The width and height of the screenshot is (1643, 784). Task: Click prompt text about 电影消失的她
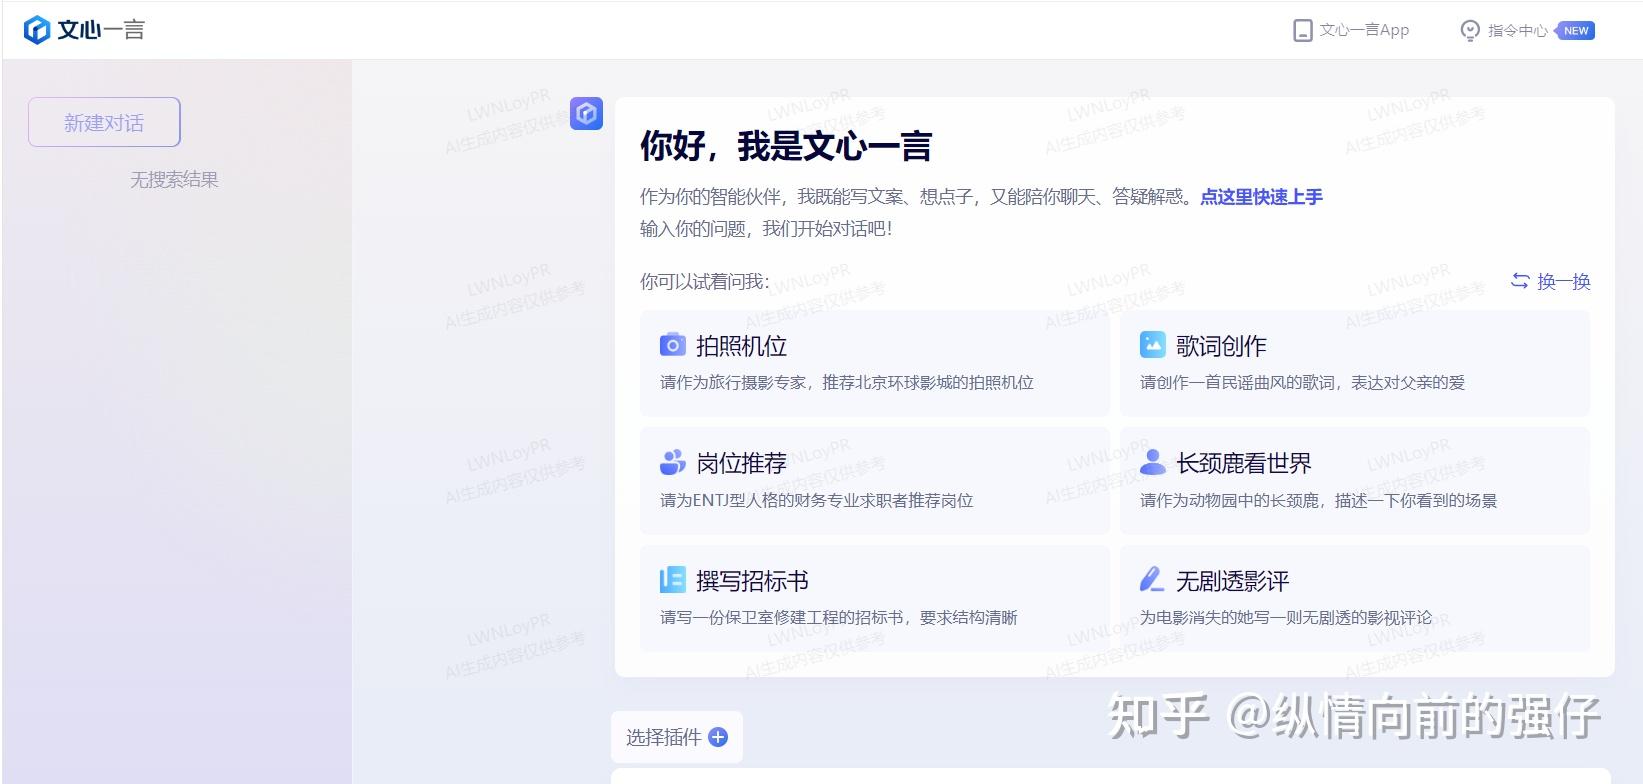tap(1286, 618)
